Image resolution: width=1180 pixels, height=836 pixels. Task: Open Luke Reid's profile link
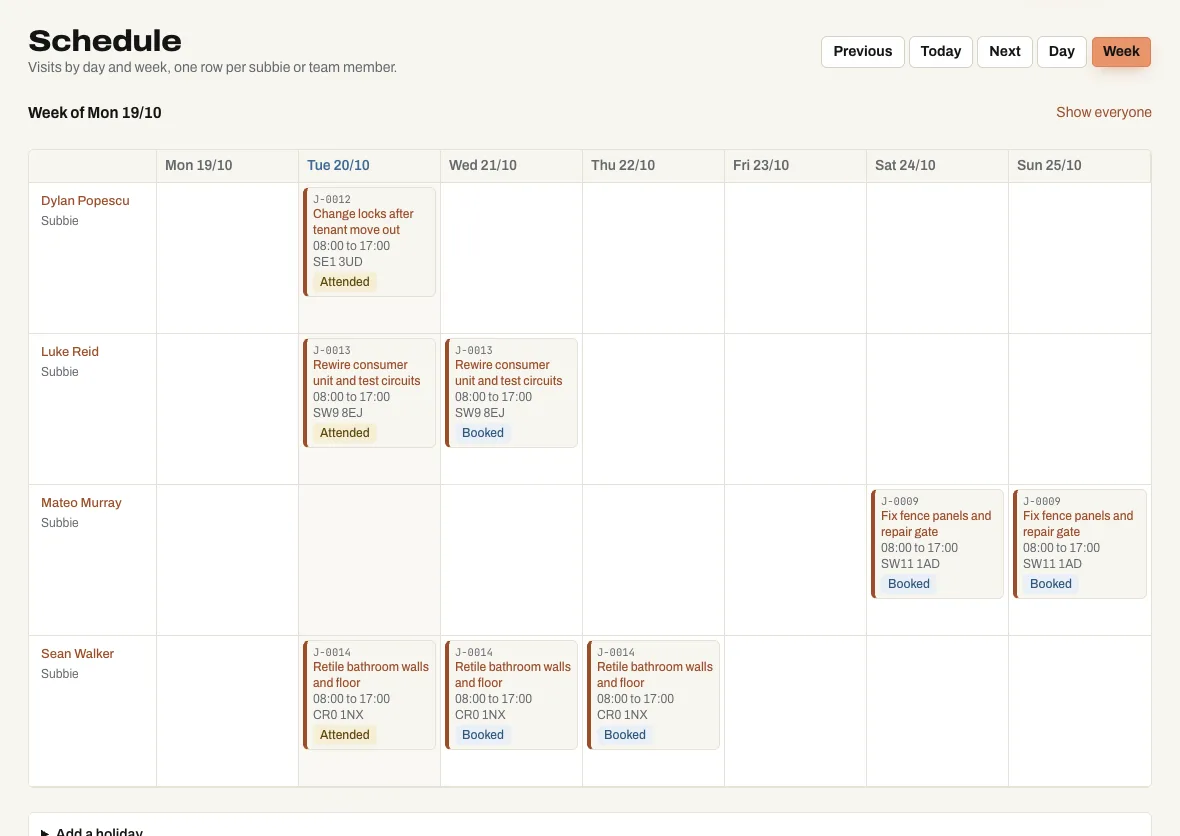pyautogui.click(x=70, y=351)
